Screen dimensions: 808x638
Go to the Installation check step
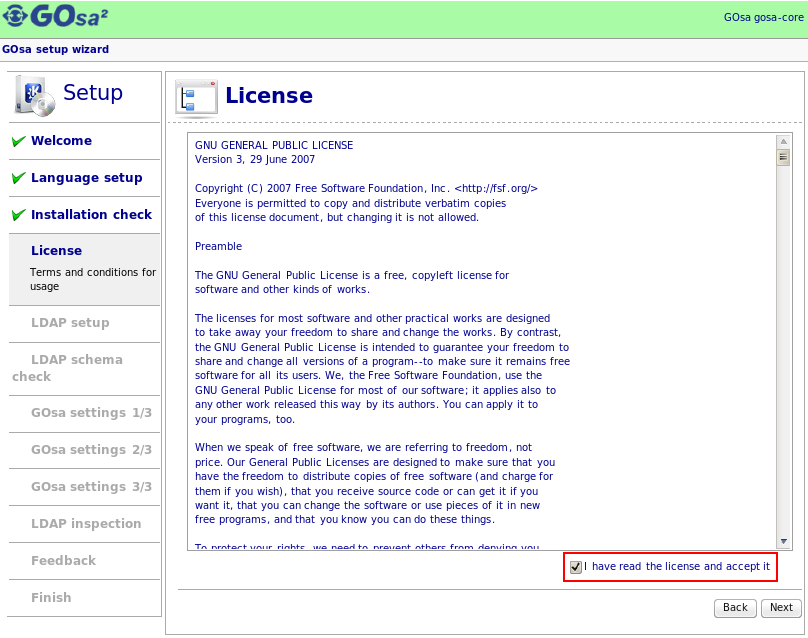91,215
